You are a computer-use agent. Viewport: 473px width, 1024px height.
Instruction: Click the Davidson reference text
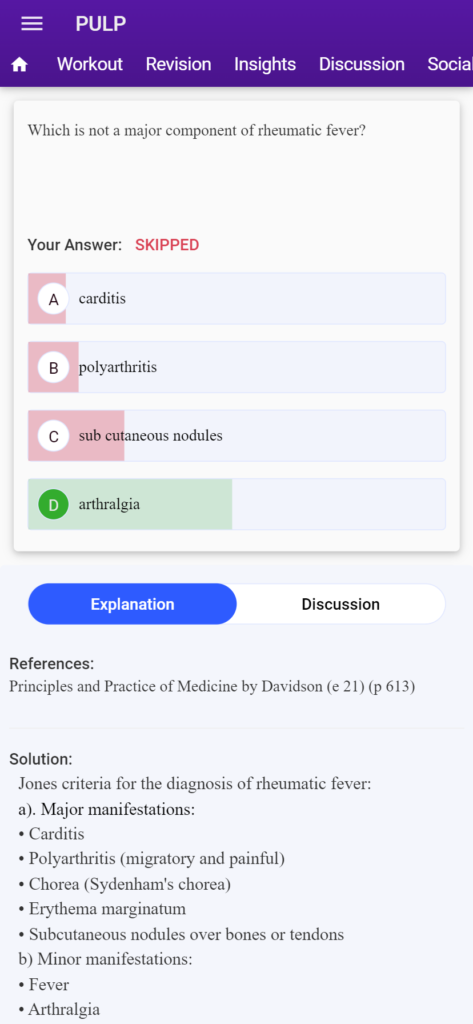coord(212,687)
